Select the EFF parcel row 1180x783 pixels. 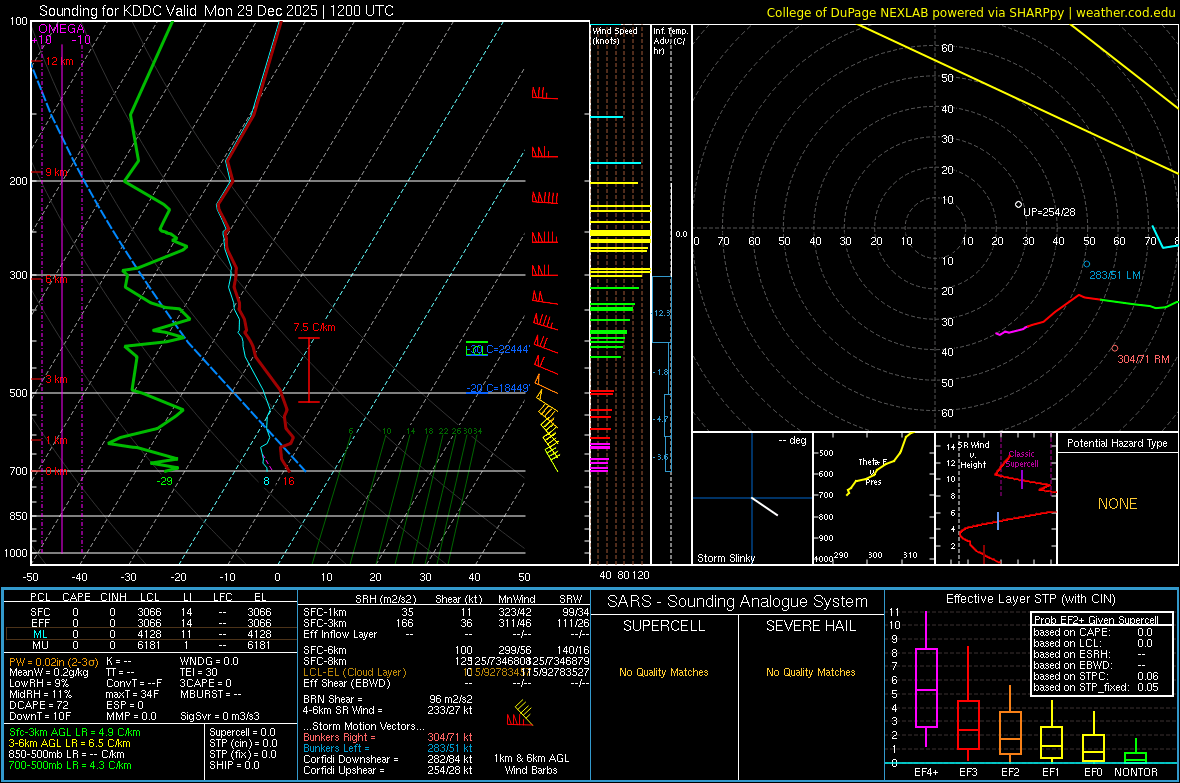[151, 623]
